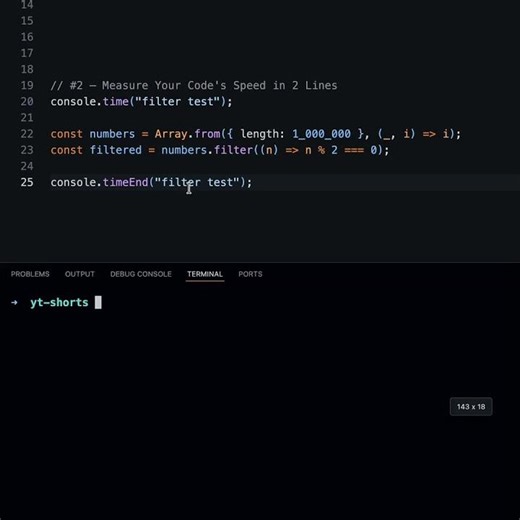
Task: Focus the terminal input cursor block
Action: coord(98,302)
